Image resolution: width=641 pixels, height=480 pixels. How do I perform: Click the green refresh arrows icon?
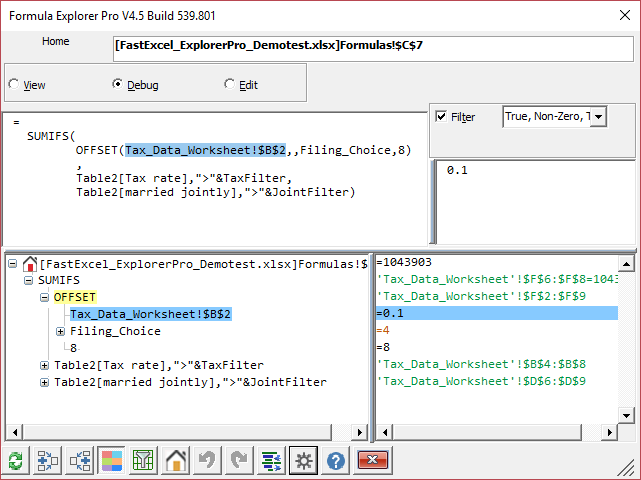click(x=16, y=461)
